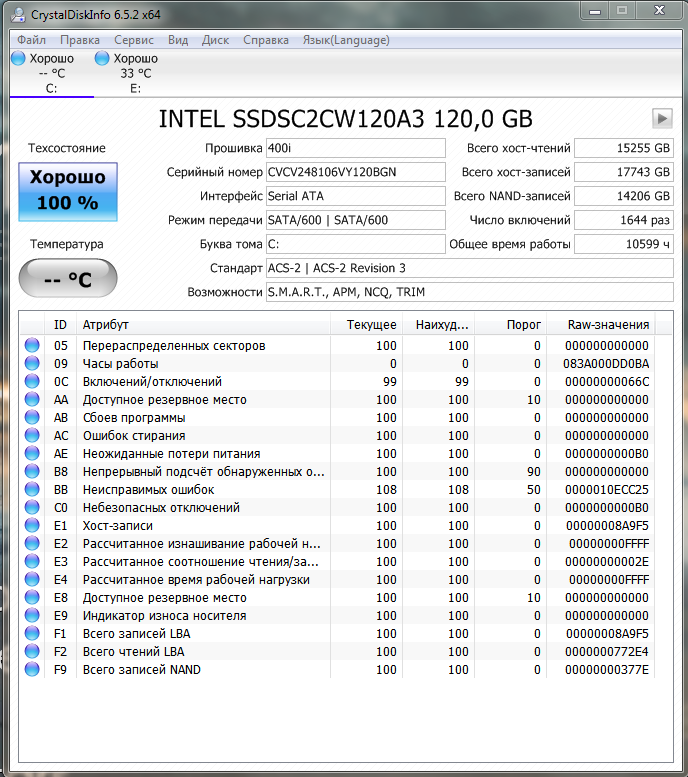688x777 pixels.
Task: Open the Сервис menu
Action: (134, 40)
